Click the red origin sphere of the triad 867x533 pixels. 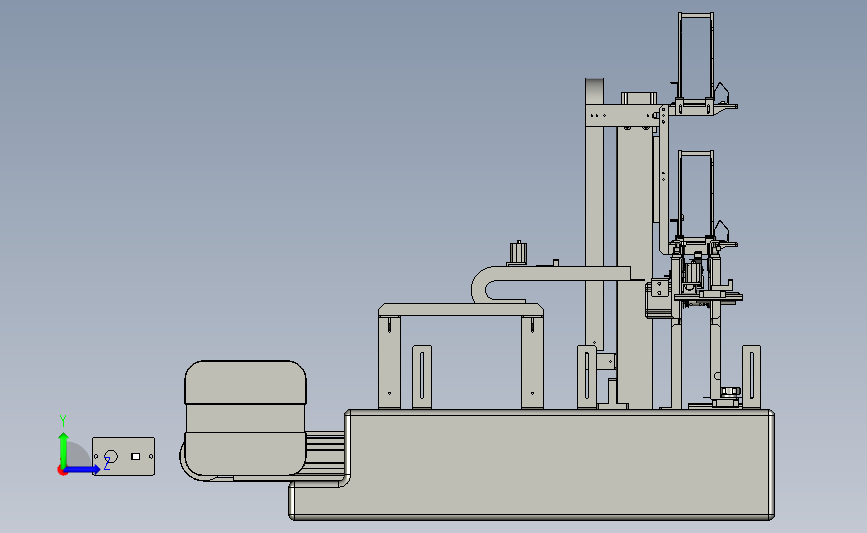[x=62, y=471]
